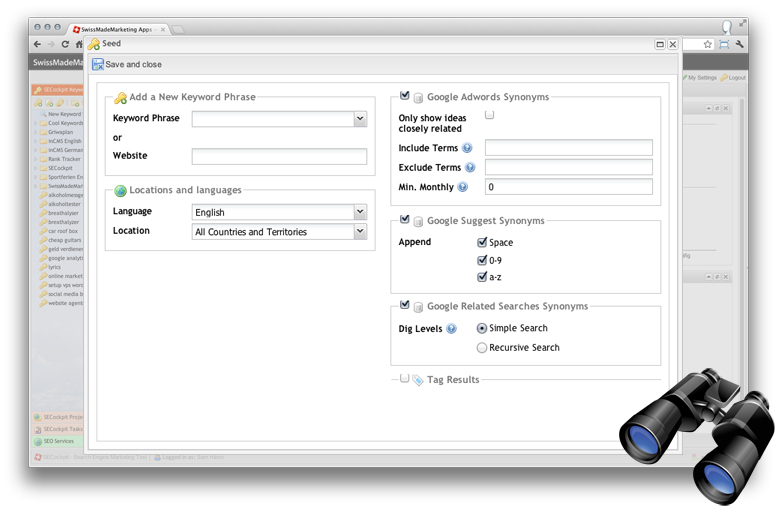Click the browser back arrow

tap(38, 44)
